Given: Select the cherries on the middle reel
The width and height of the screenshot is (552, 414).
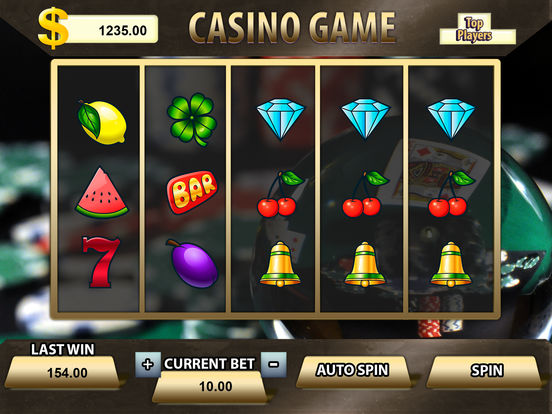Looking at the screenshot, I should (281, 194).
